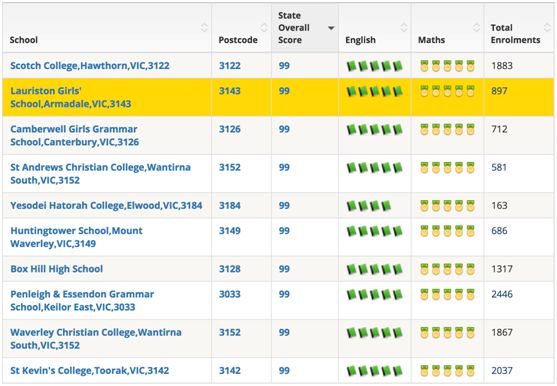Open Camberwell Girls Grammar School link
This screenshot has height=386, width=557.
point(75,136)
